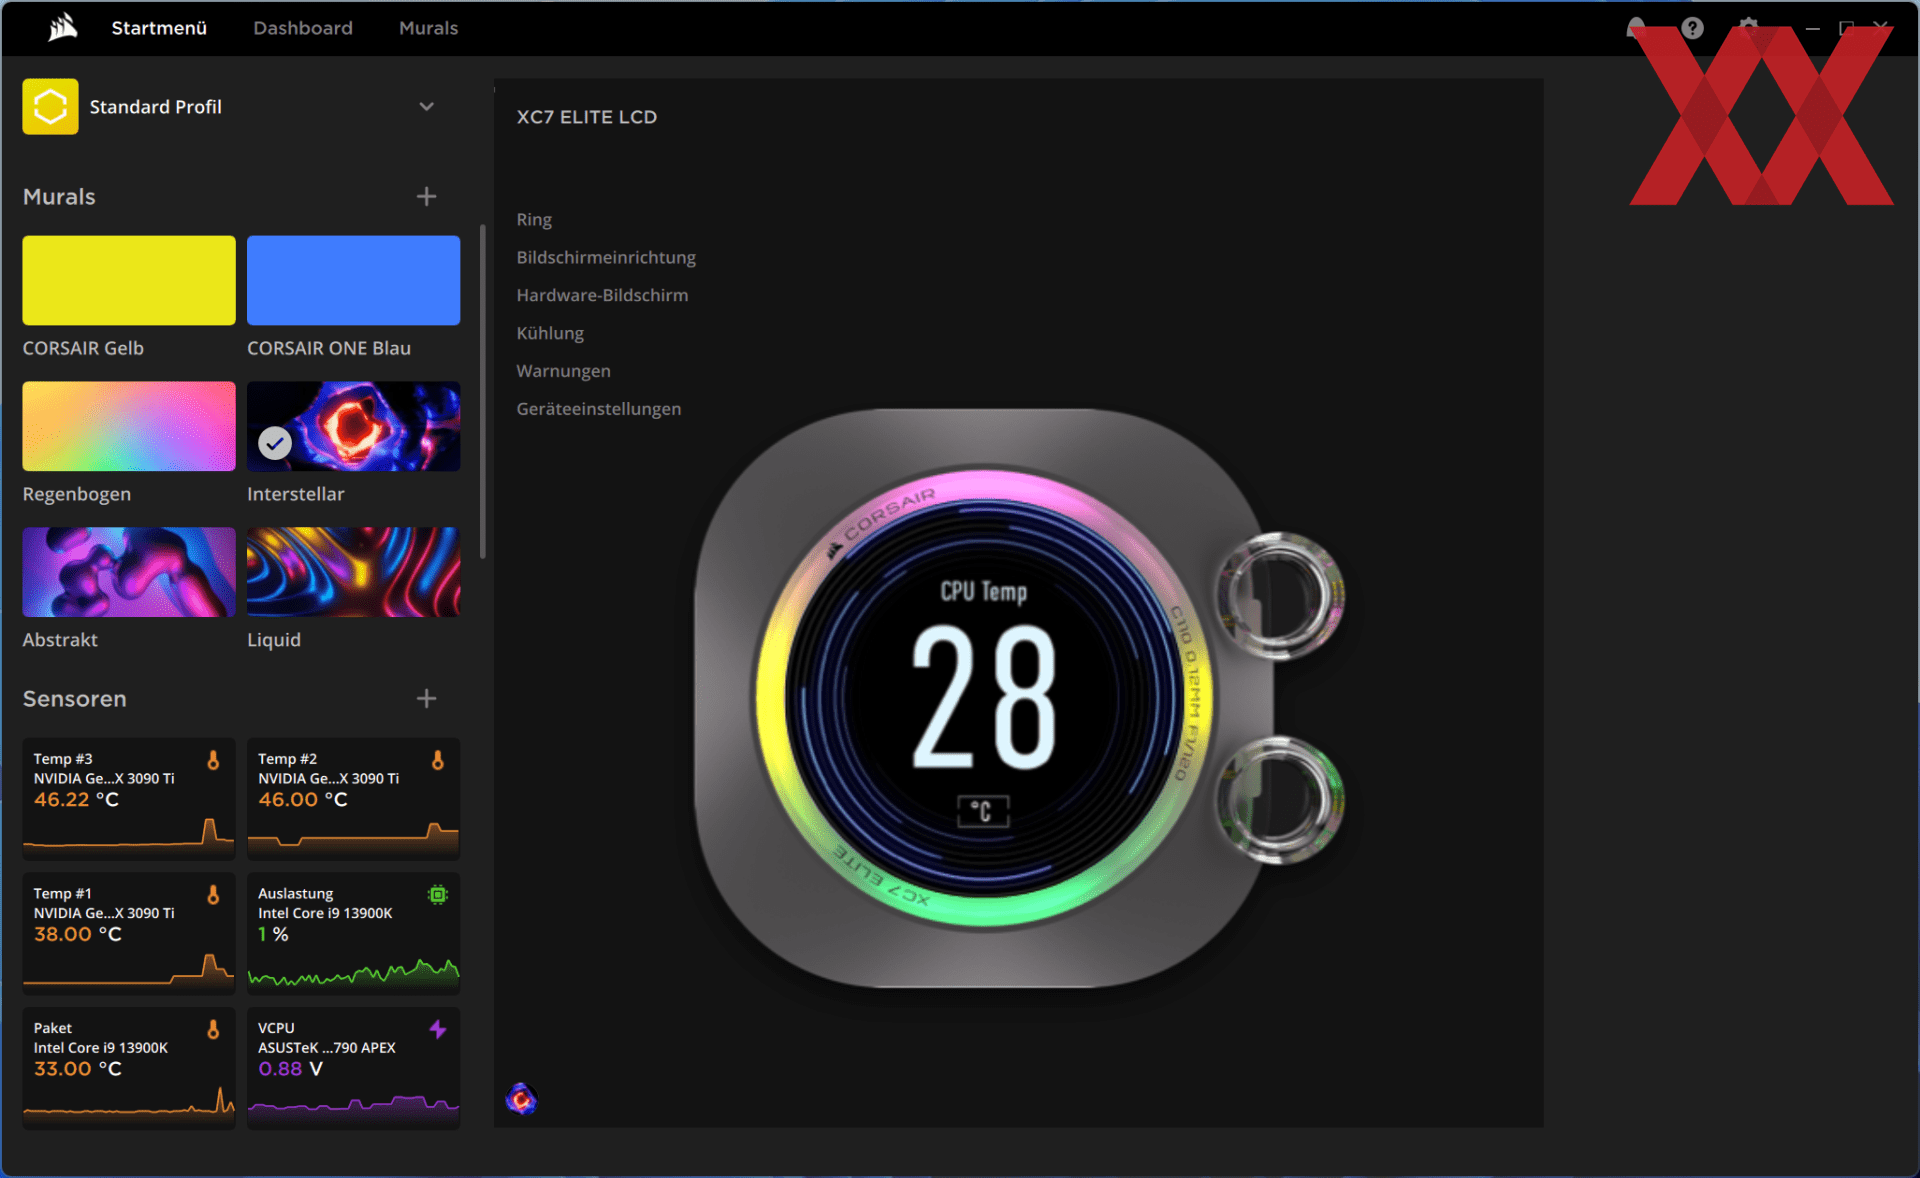Click thermometer icon on Temp #3 card

coord(213,760)
